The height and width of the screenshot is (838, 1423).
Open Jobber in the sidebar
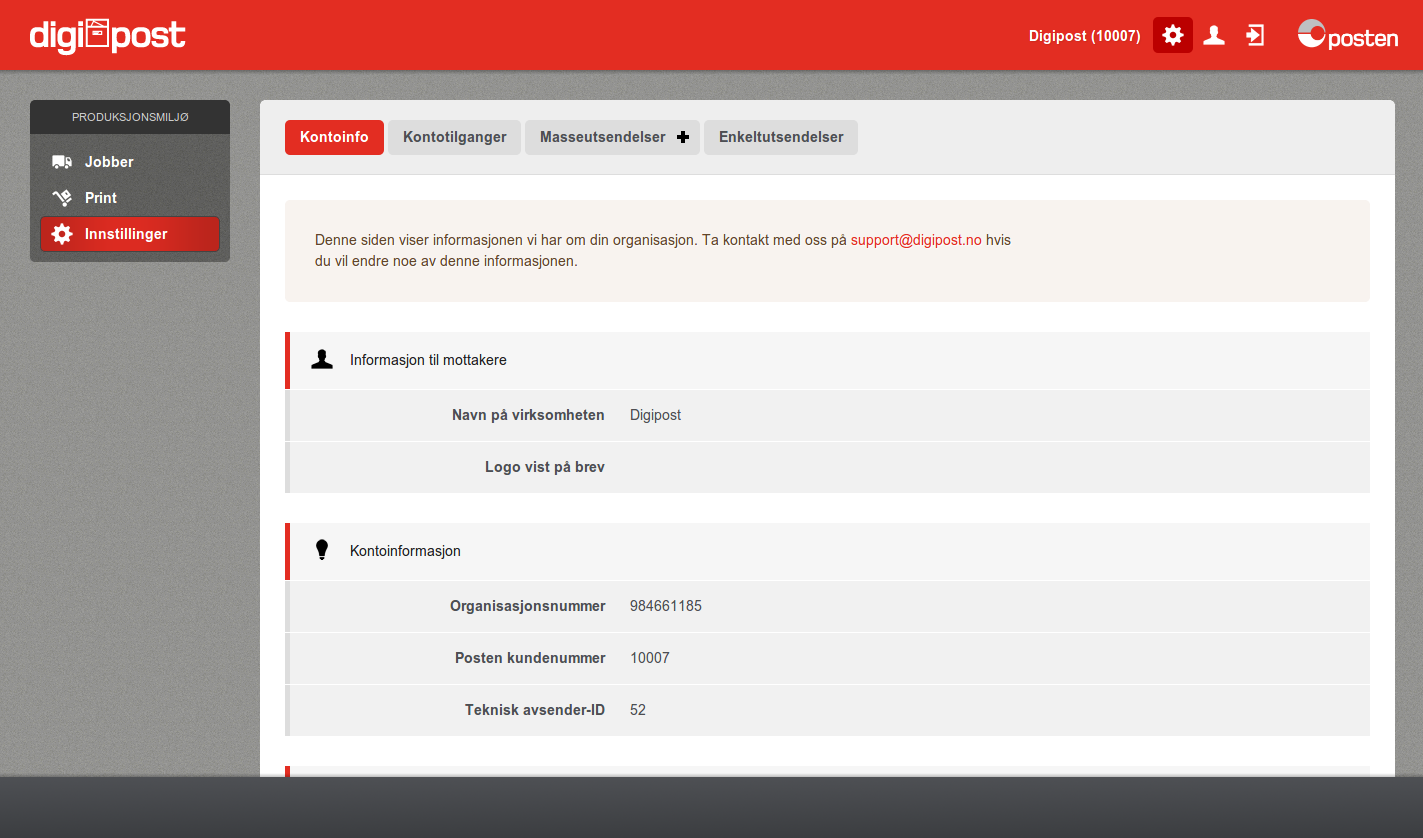point(130,162)
